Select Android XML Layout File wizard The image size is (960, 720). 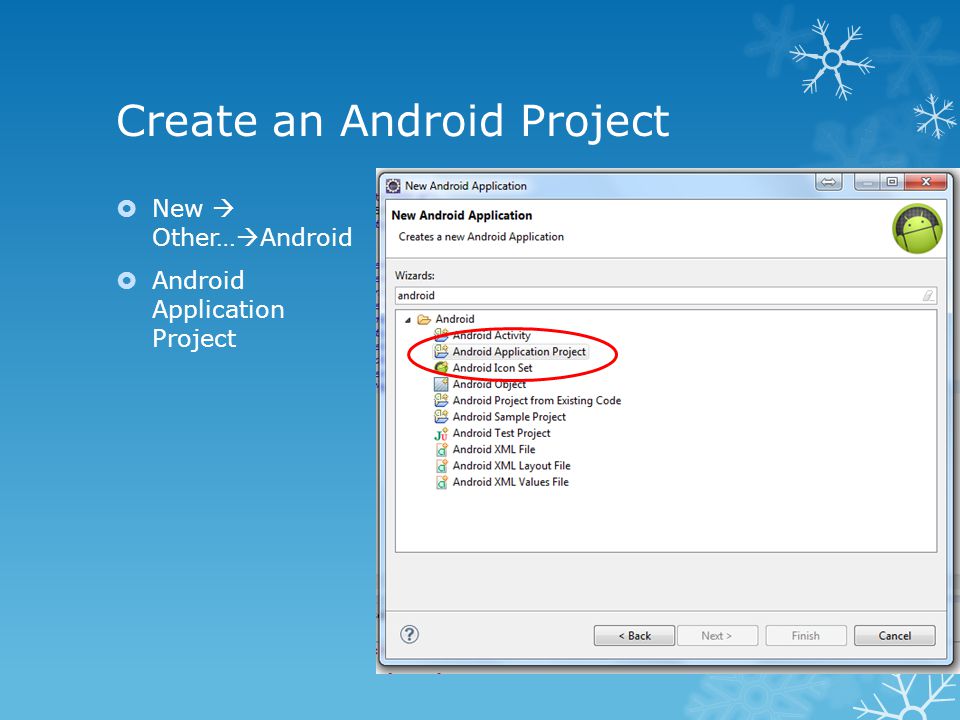(511, 466)
